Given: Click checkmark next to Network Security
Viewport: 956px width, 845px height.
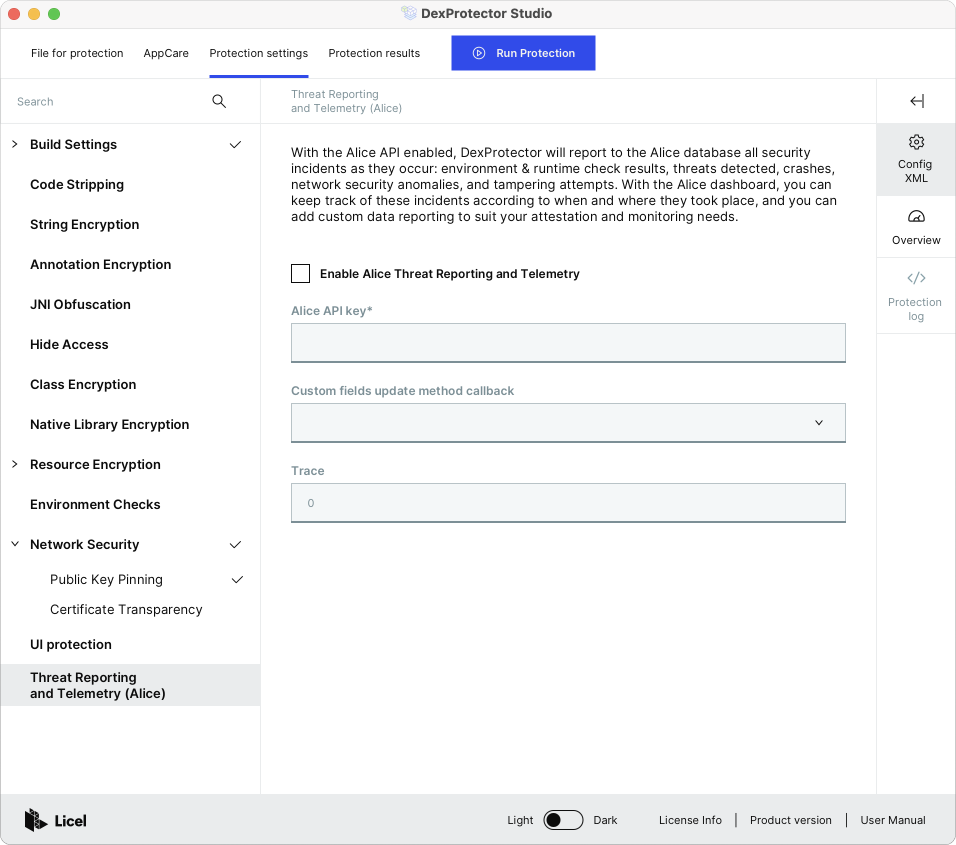Looking at the screenshot, I should pos(235,544).
